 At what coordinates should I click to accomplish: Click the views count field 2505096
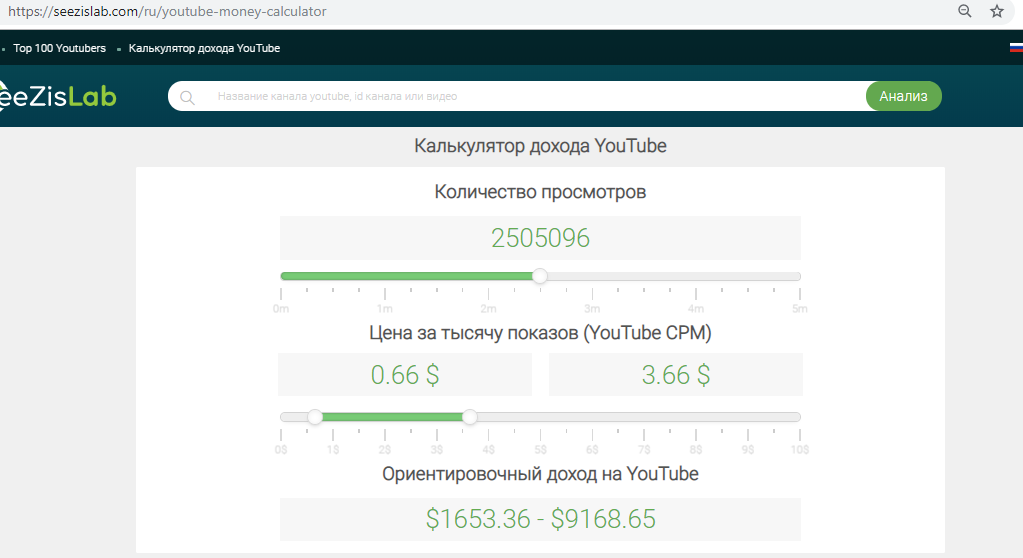pos(540,238)
